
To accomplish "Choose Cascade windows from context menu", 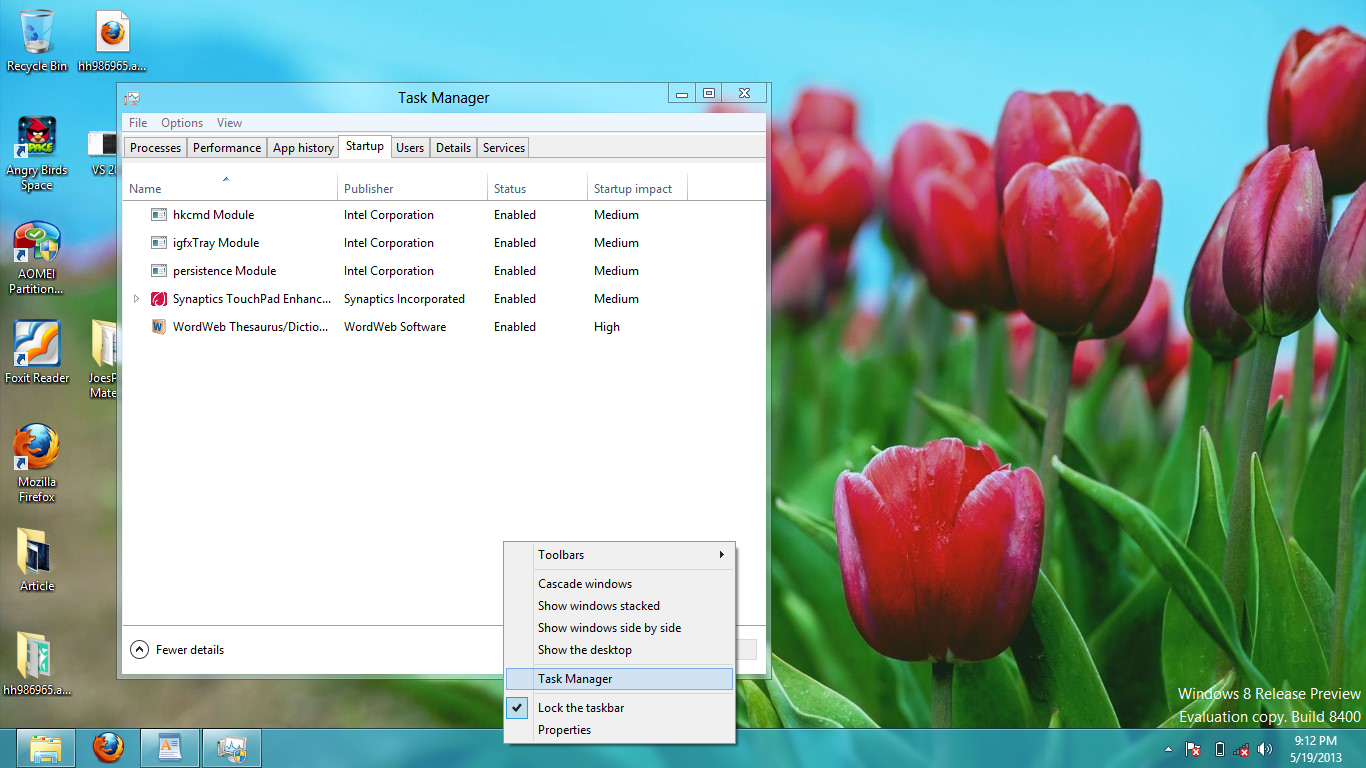I will (619, 584).
